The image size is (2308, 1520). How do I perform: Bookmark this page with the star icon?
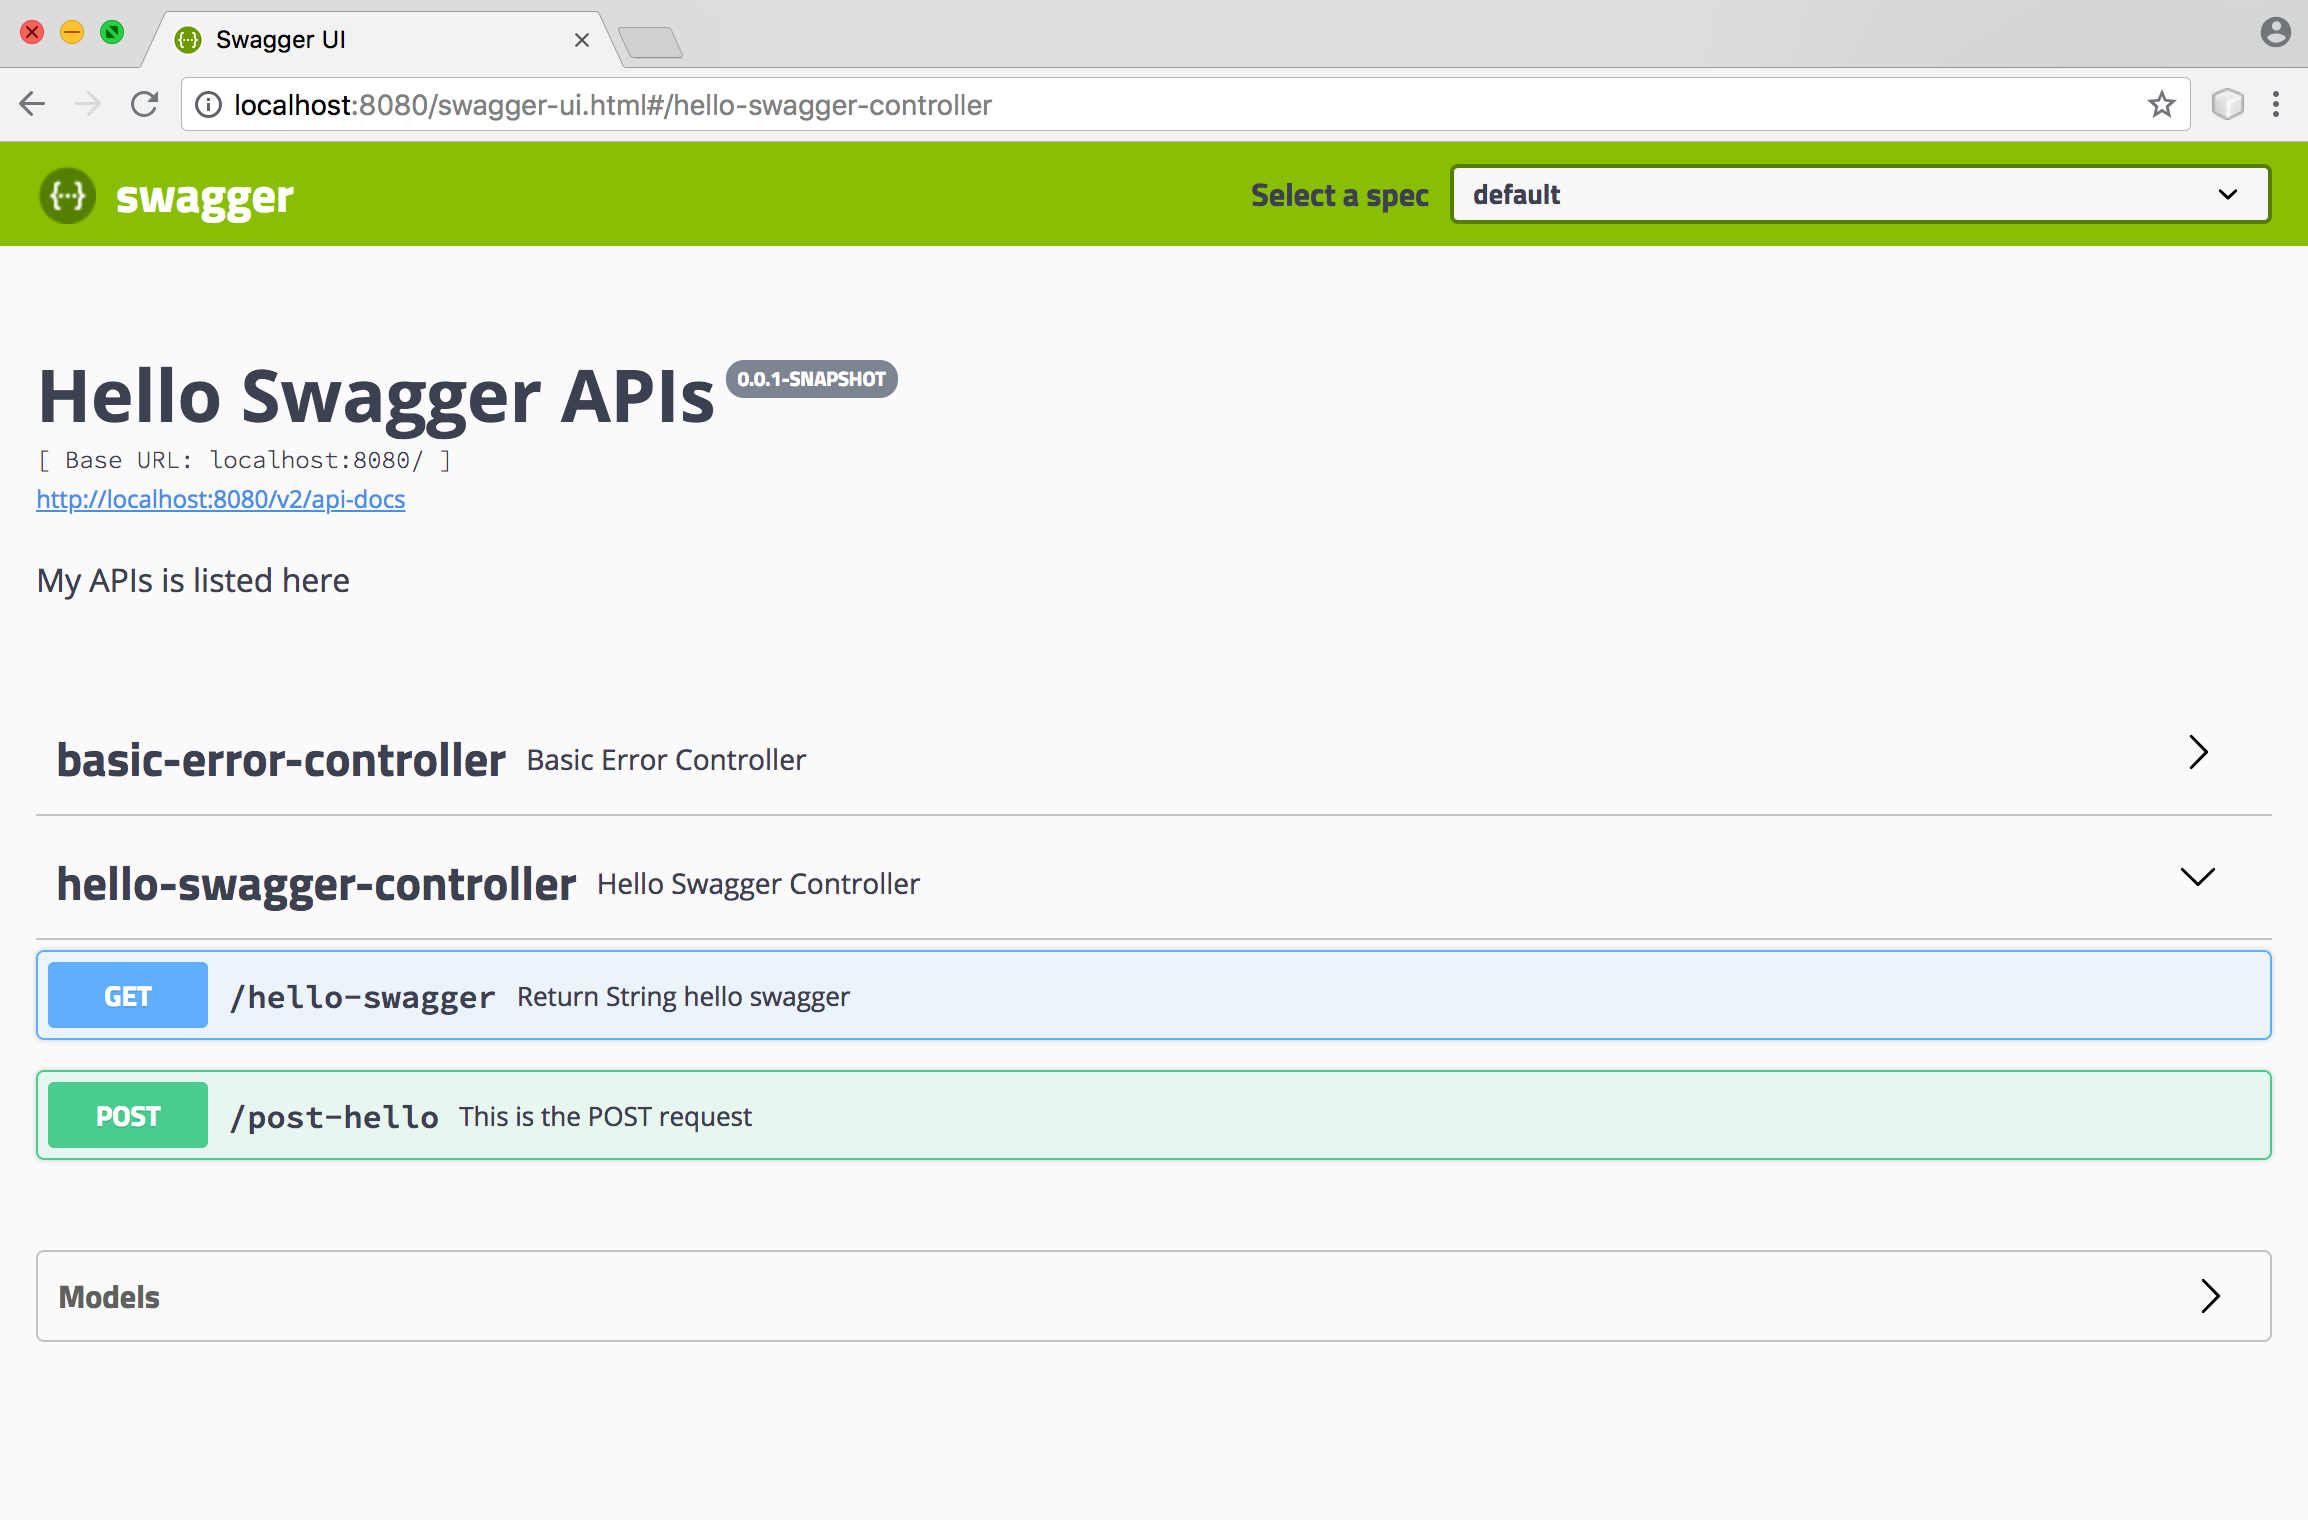coord(2161,104)
